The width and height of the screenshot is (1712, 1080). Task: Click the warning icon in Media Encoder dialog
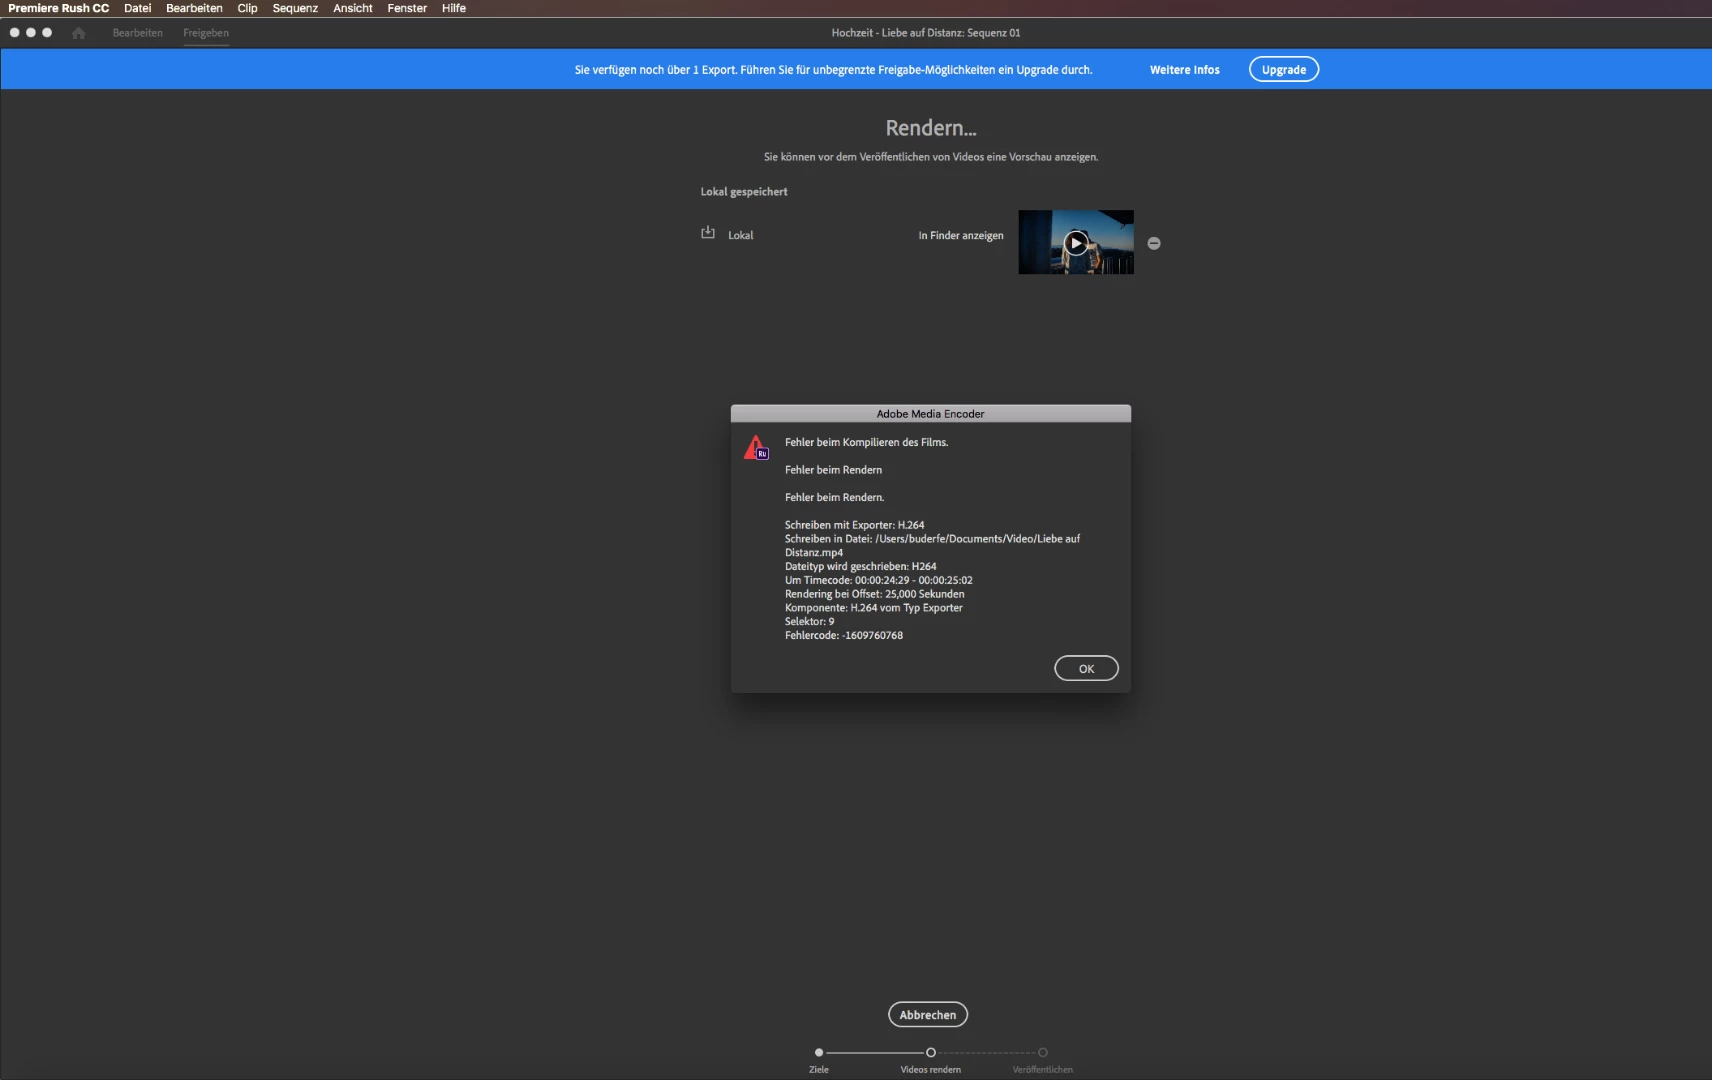756,447
